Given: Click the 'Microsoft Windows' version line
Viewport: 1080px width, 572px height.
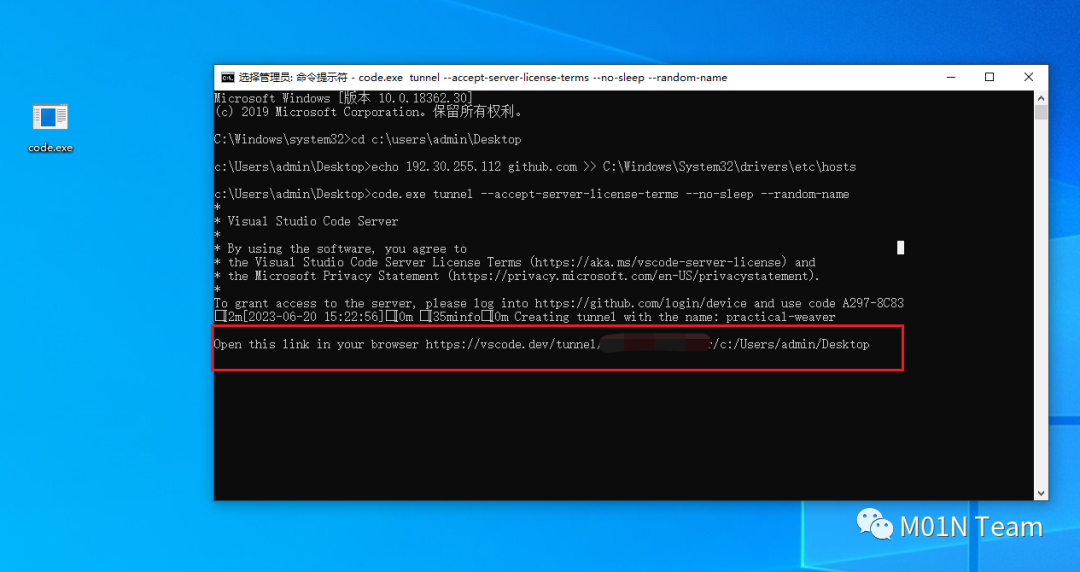Looking at the screenshot, I should point(343,99).
